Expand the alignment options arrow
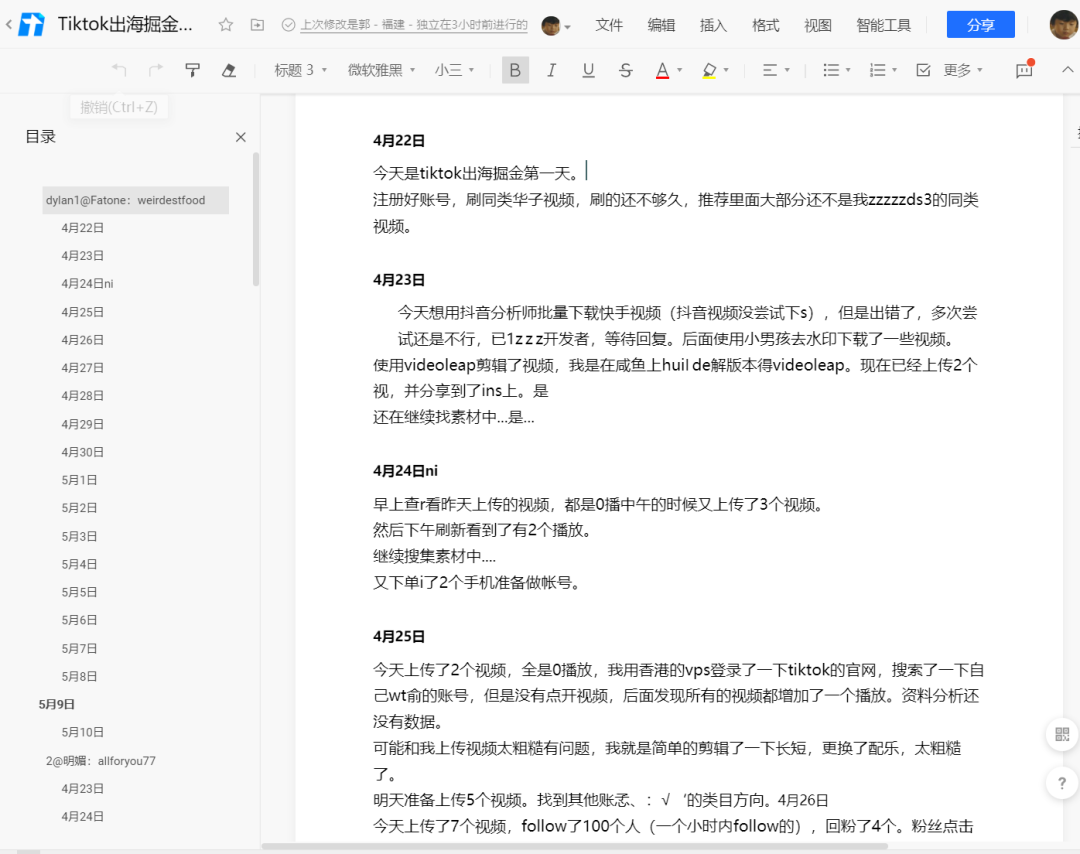1080x854 pixels. [x=787, y=70]
